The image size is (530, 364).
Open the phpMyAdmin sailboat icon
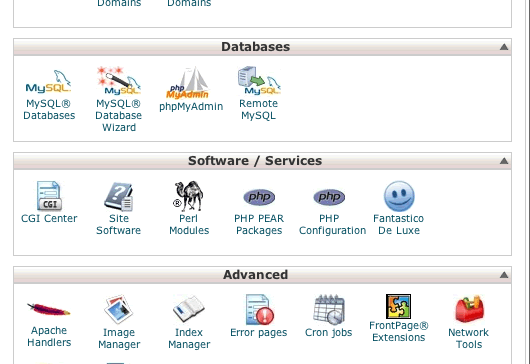click(188, 83)
